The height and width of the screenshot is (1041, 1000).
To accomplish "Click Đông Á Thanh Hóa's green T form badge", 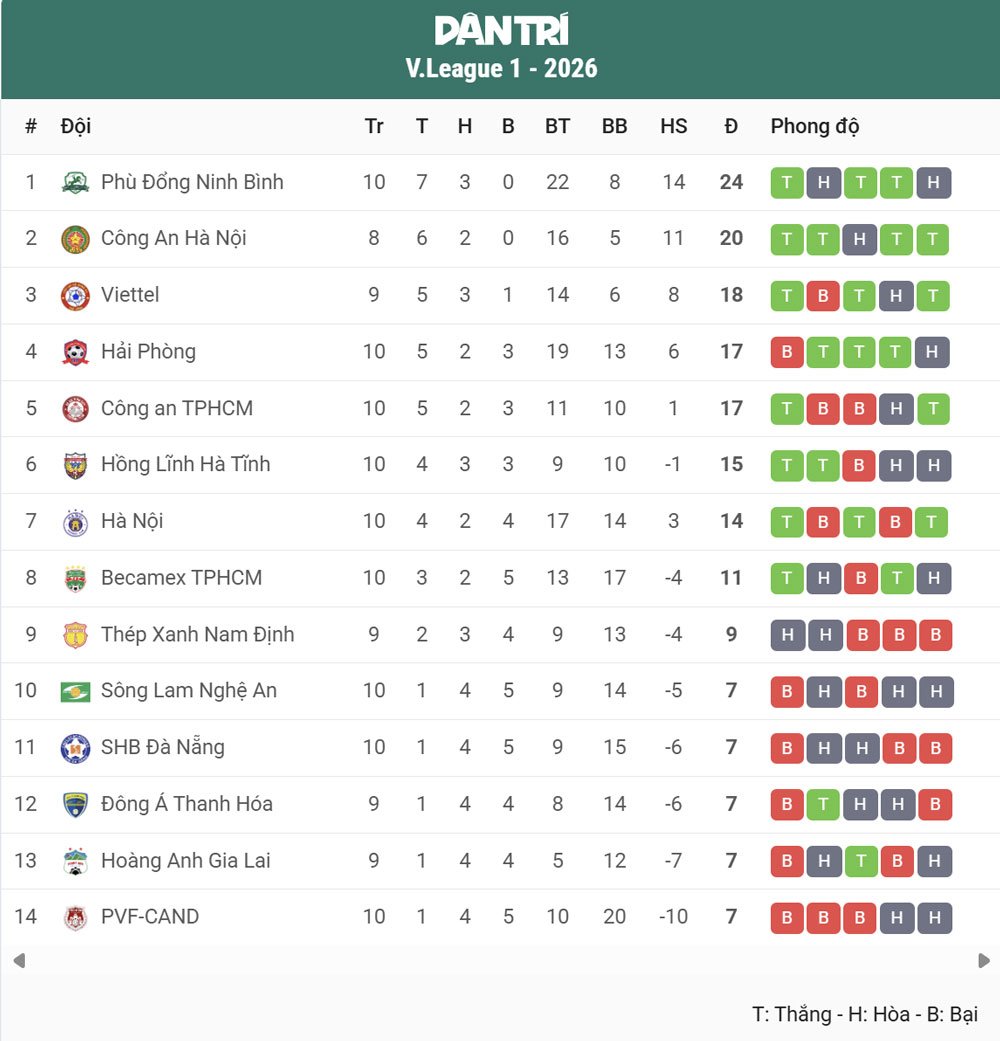I will point(824,804).
